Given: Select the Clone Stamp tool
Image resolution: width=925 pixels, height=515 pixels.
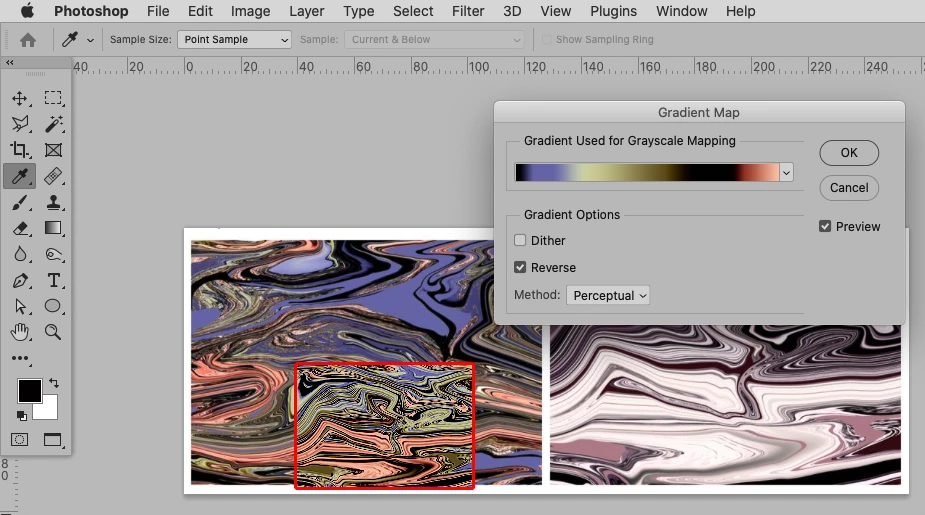Looking at the screenshot, I should point(53,202).
